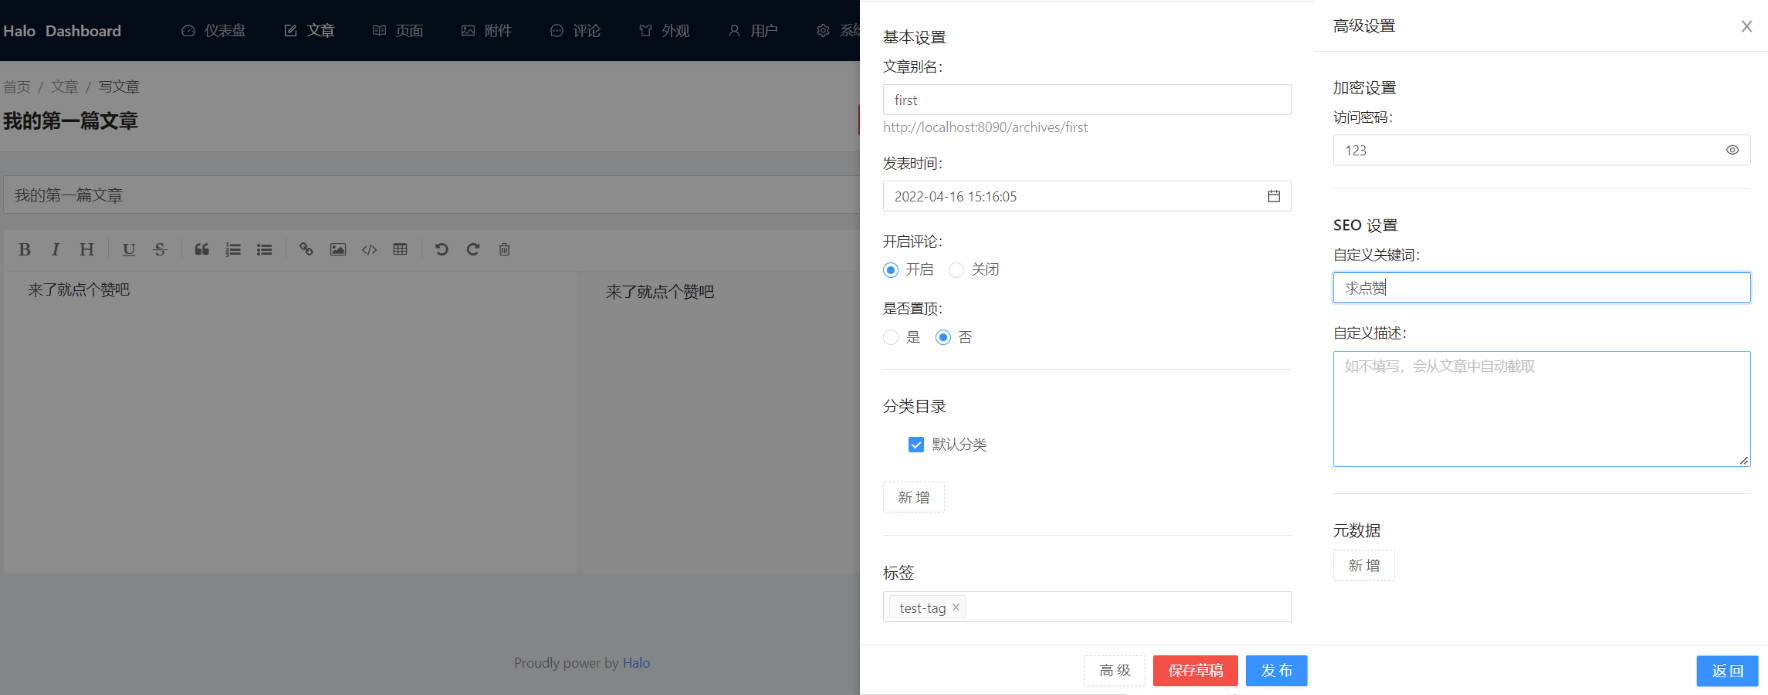Remove the test-tag tag

(x=956, y=607)
